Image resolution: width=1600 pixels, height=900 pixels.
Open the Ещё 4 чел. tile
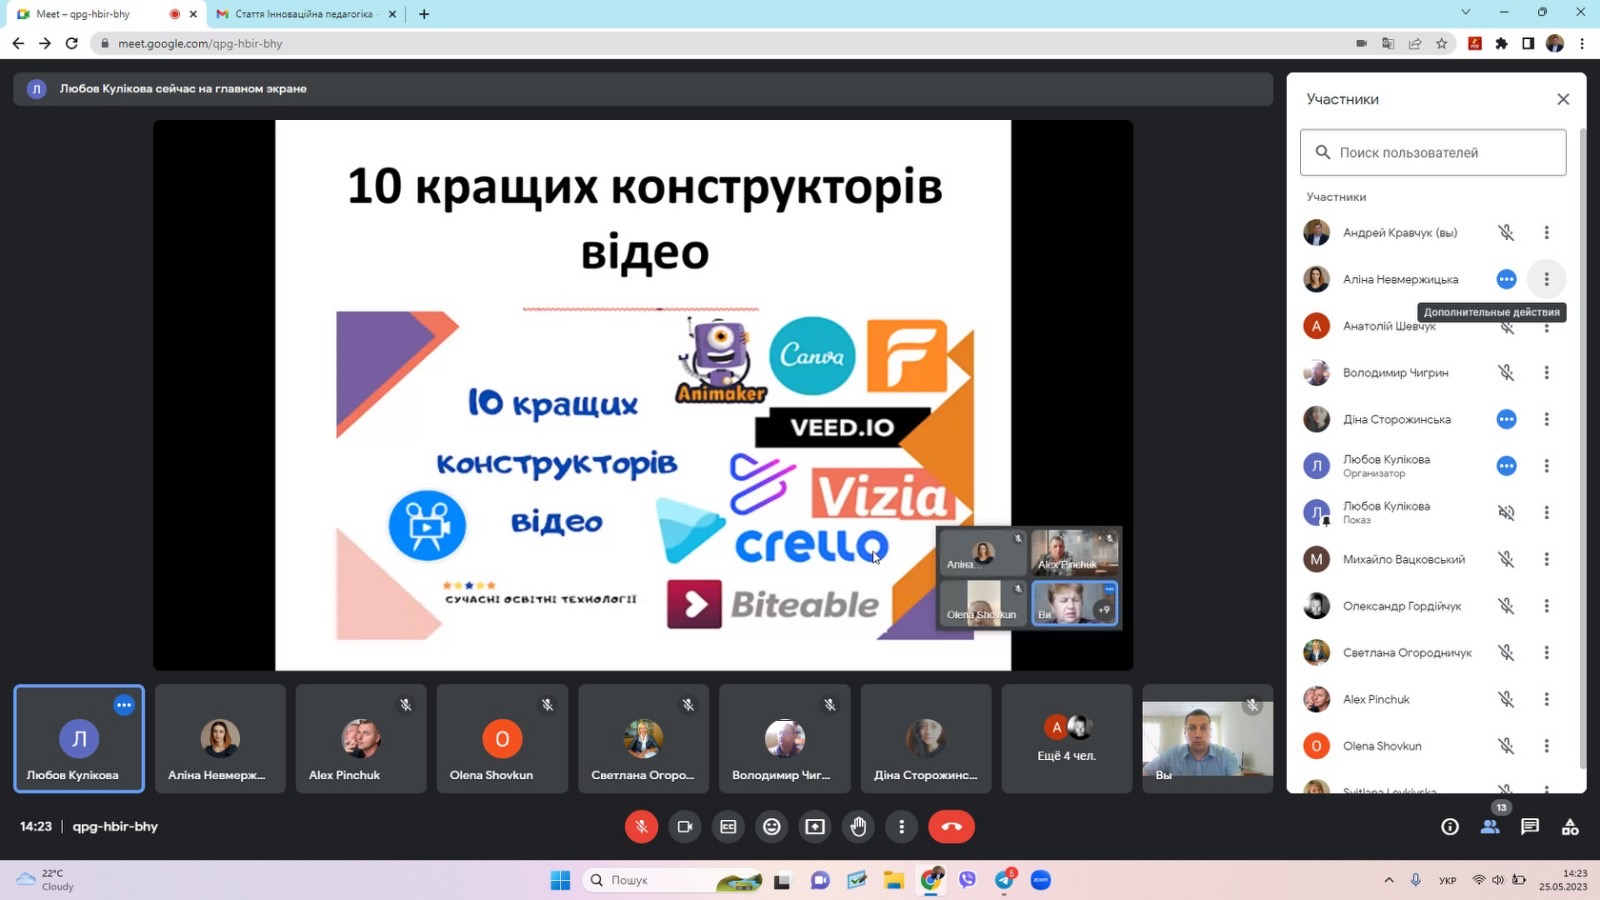(1067, 739)
